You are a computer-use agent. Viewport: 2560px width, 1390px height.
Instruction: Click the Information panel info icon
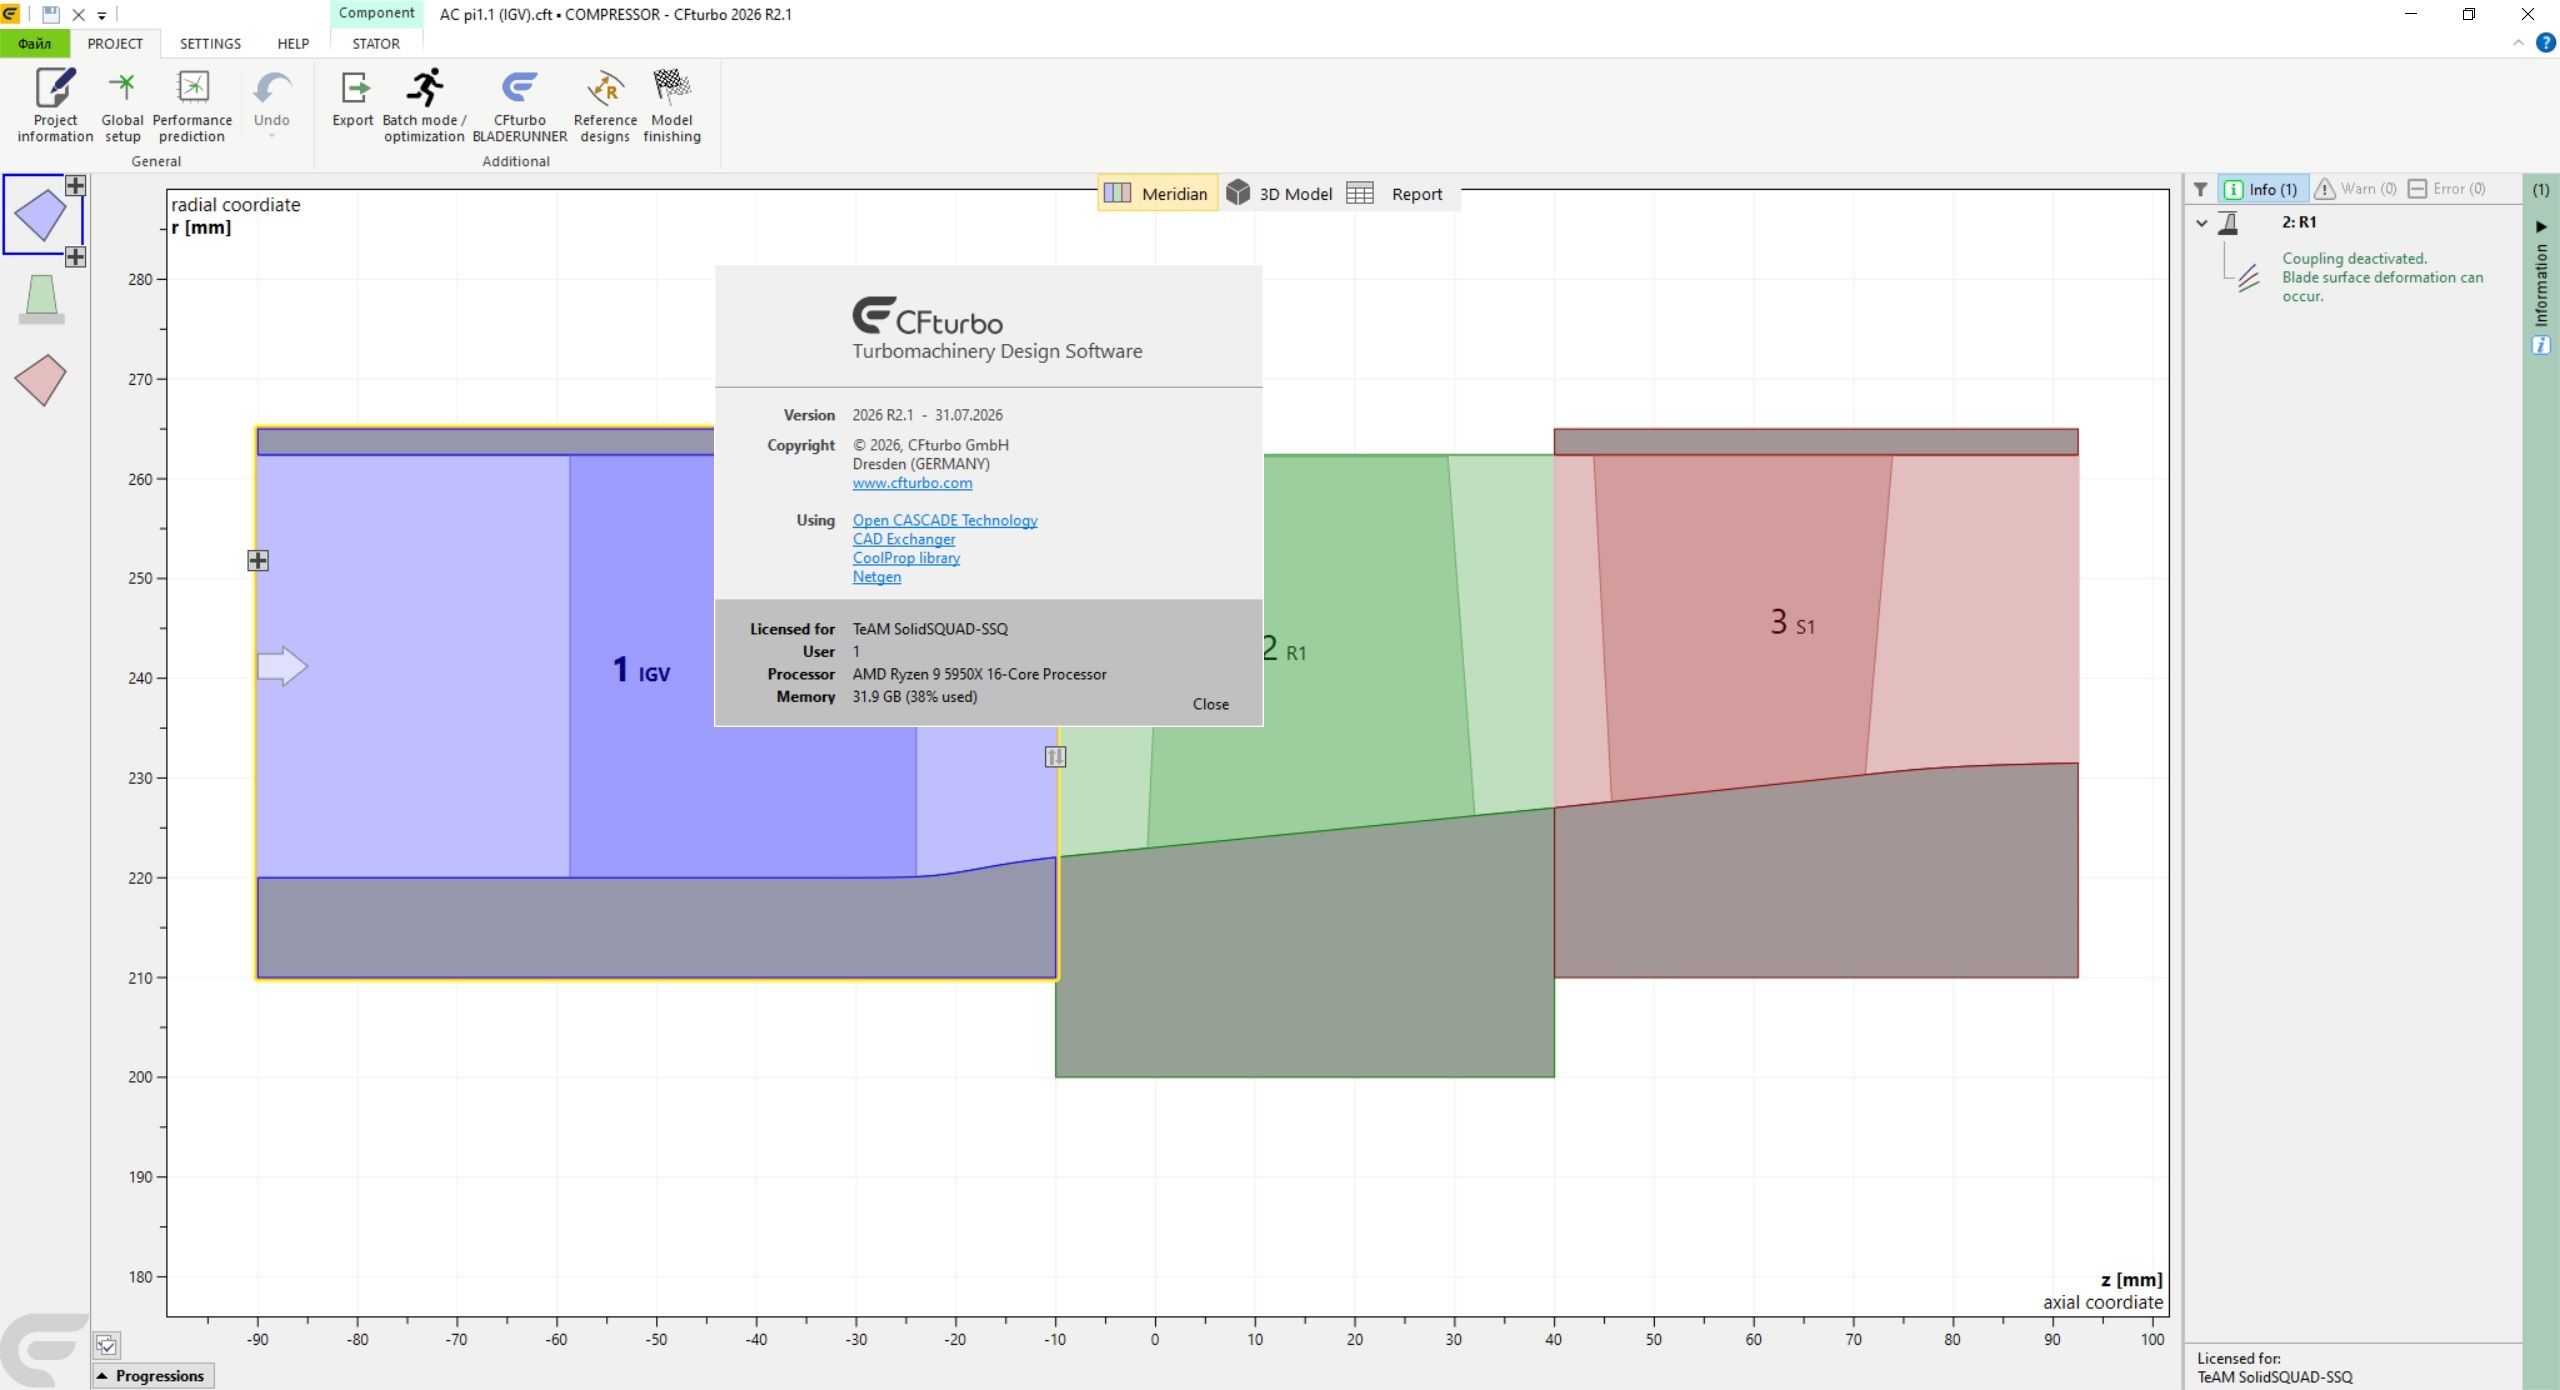(2541, 345)
